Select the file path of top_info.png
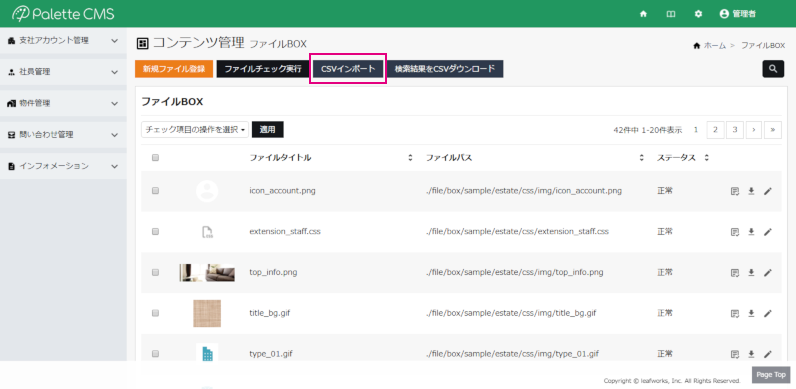 (515, 272)
